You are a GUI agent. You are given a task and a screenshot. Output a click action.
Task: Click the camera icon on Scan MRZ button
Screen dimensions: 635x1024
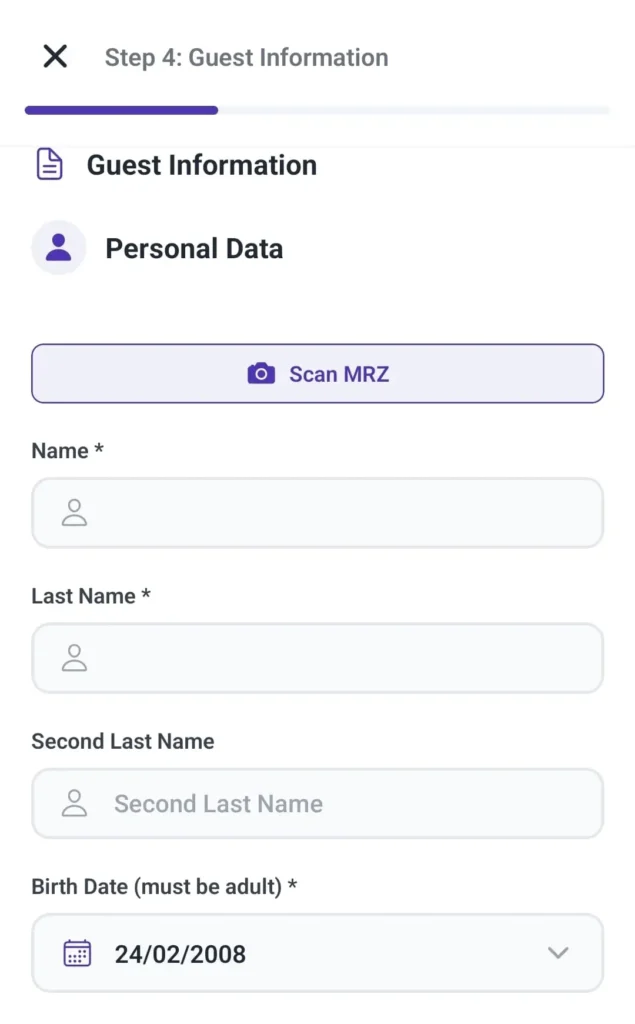coord(261,373)
